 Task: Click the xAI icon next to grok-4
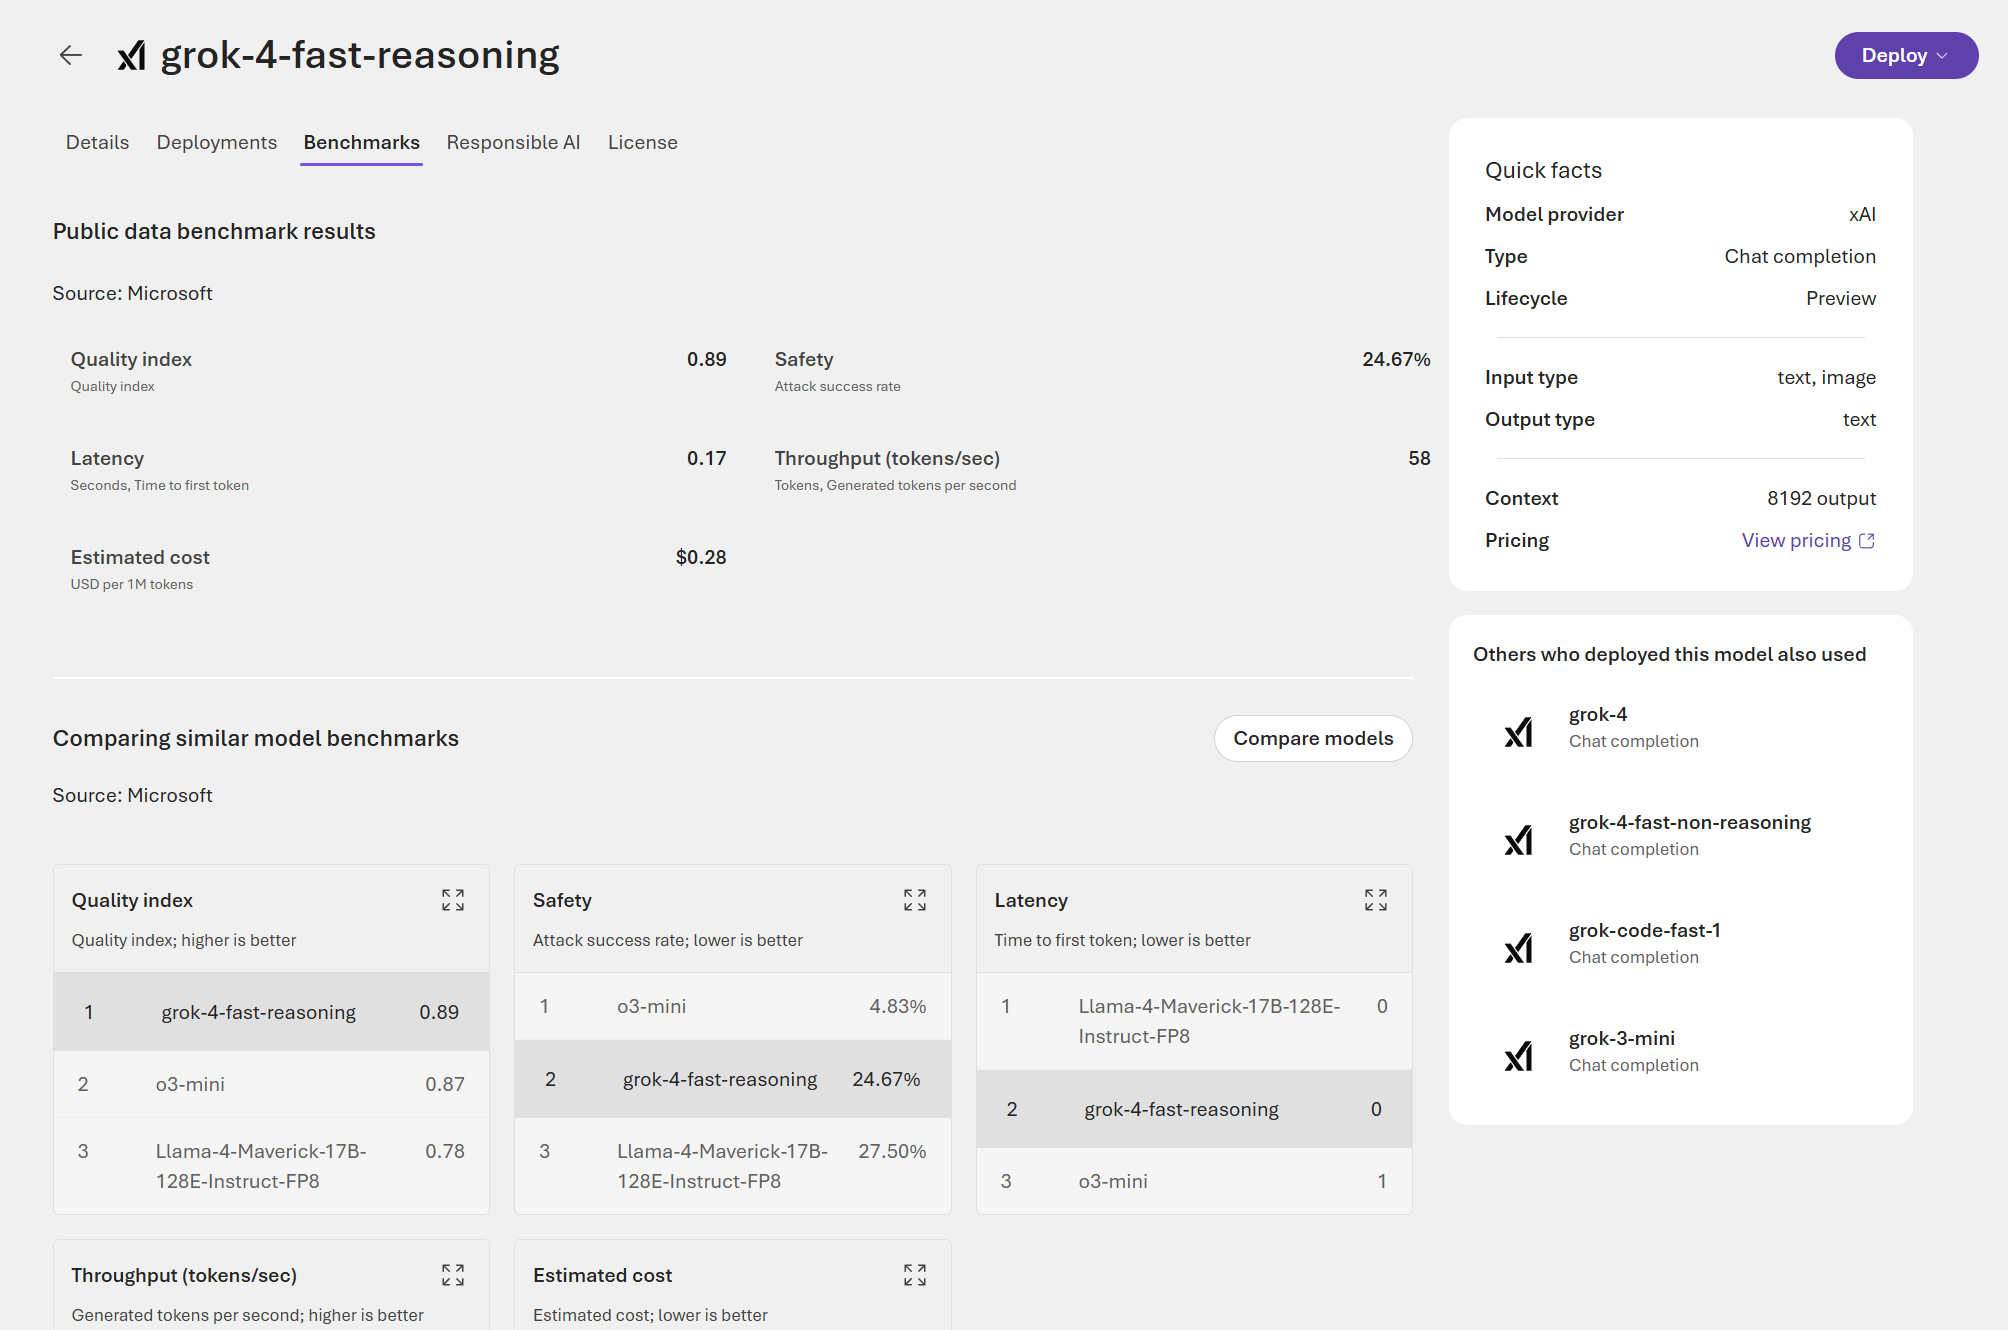1519,727
